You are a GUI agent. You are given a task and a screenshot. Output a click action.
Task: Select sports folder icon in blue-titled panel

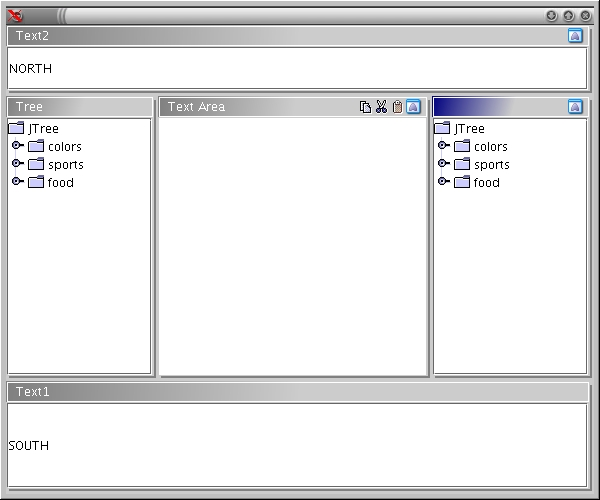[x=462, y=164]
